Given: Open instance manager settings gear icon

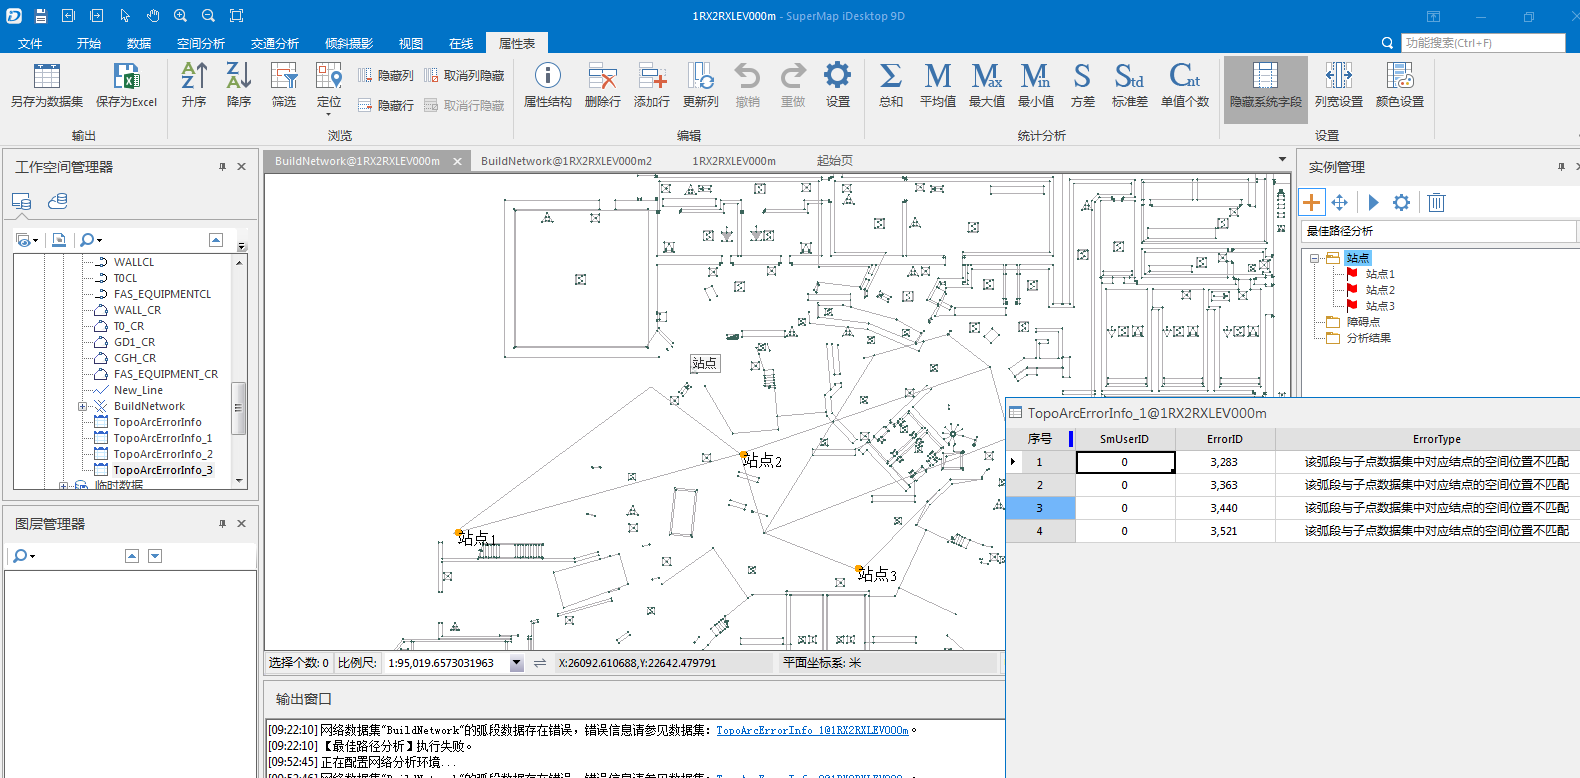Looking at the screenshot, I should click(x=1402, y=202).
